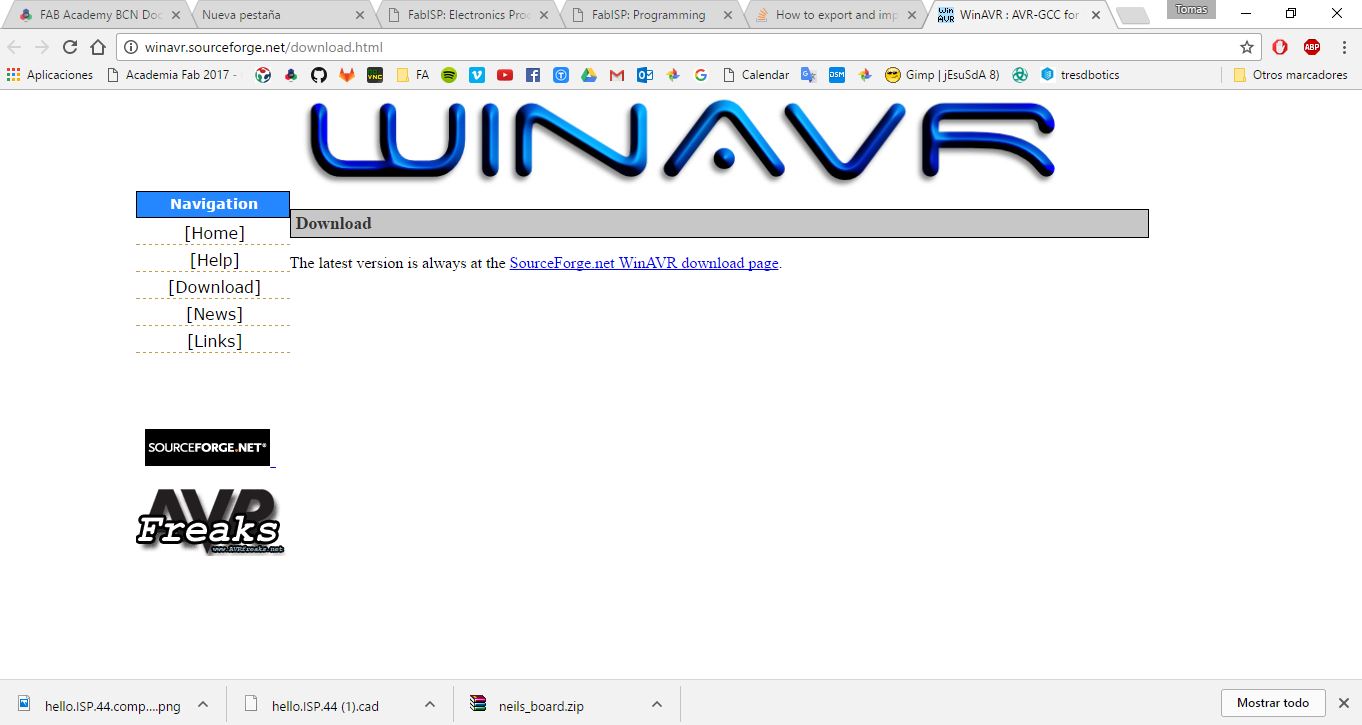Go to [Links] in navigation

(x=214, y=341)
